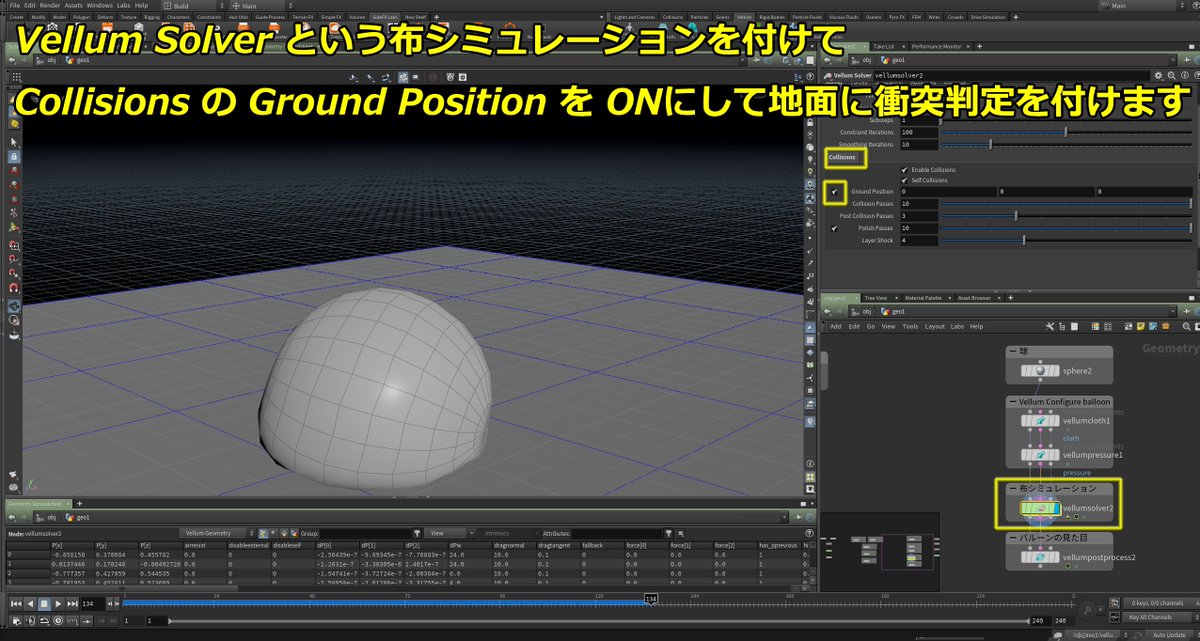Switch to the Tree View tab
This screenshot has width=1200, height=641.
coord(875,297)
